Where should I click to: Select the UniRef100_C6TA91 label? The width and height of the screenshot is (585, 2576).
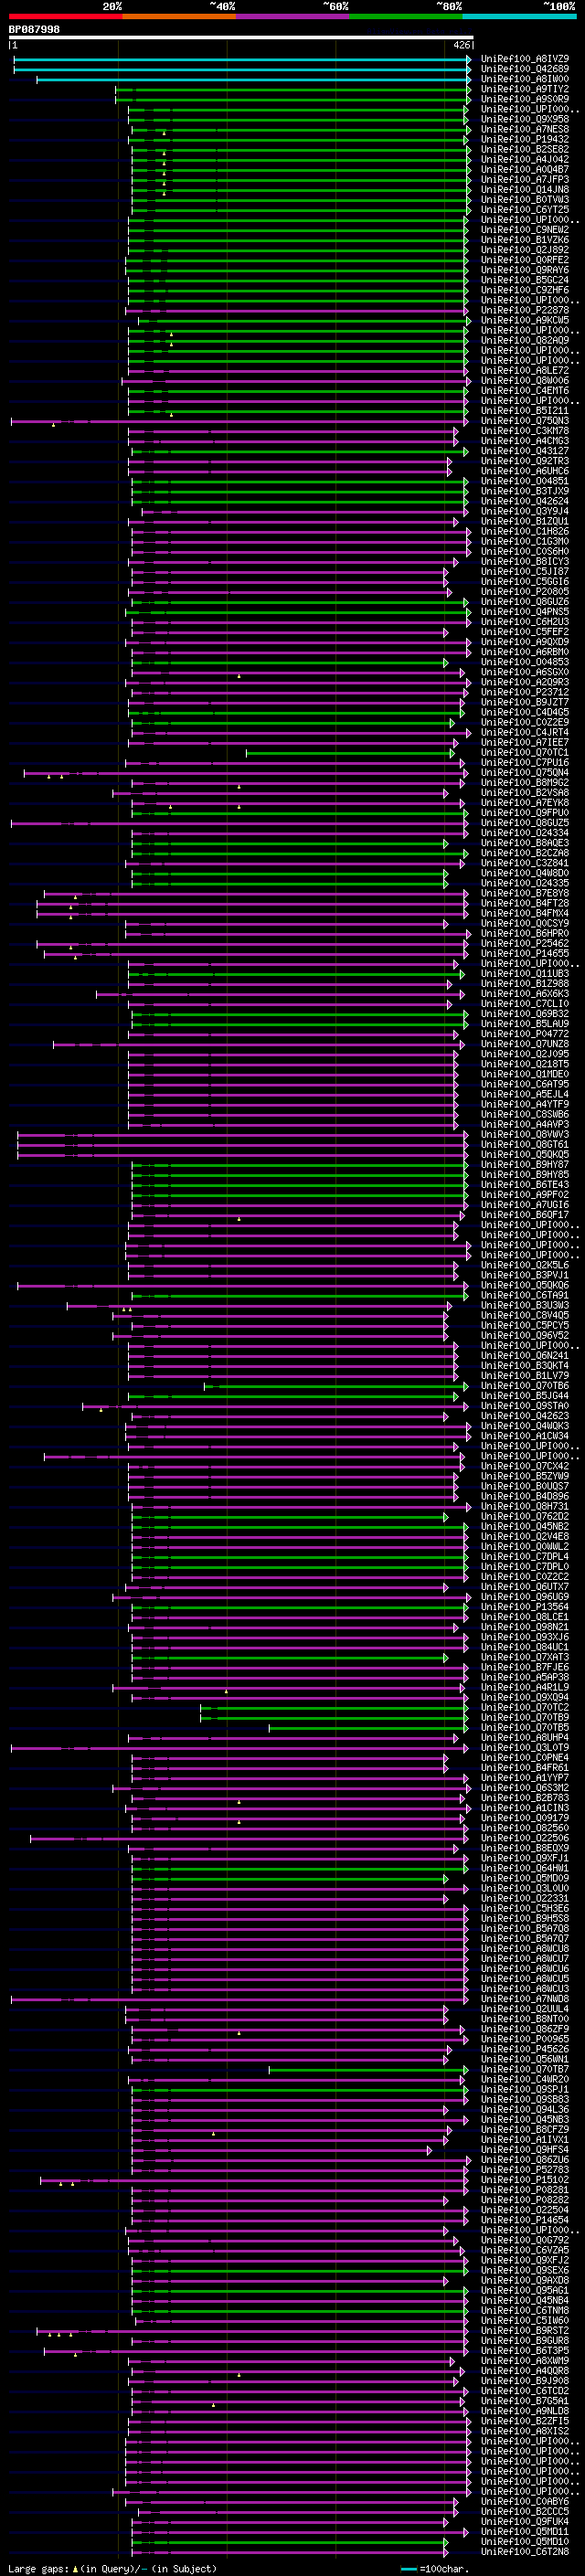pyautogui.click(x=525, y=1295)
